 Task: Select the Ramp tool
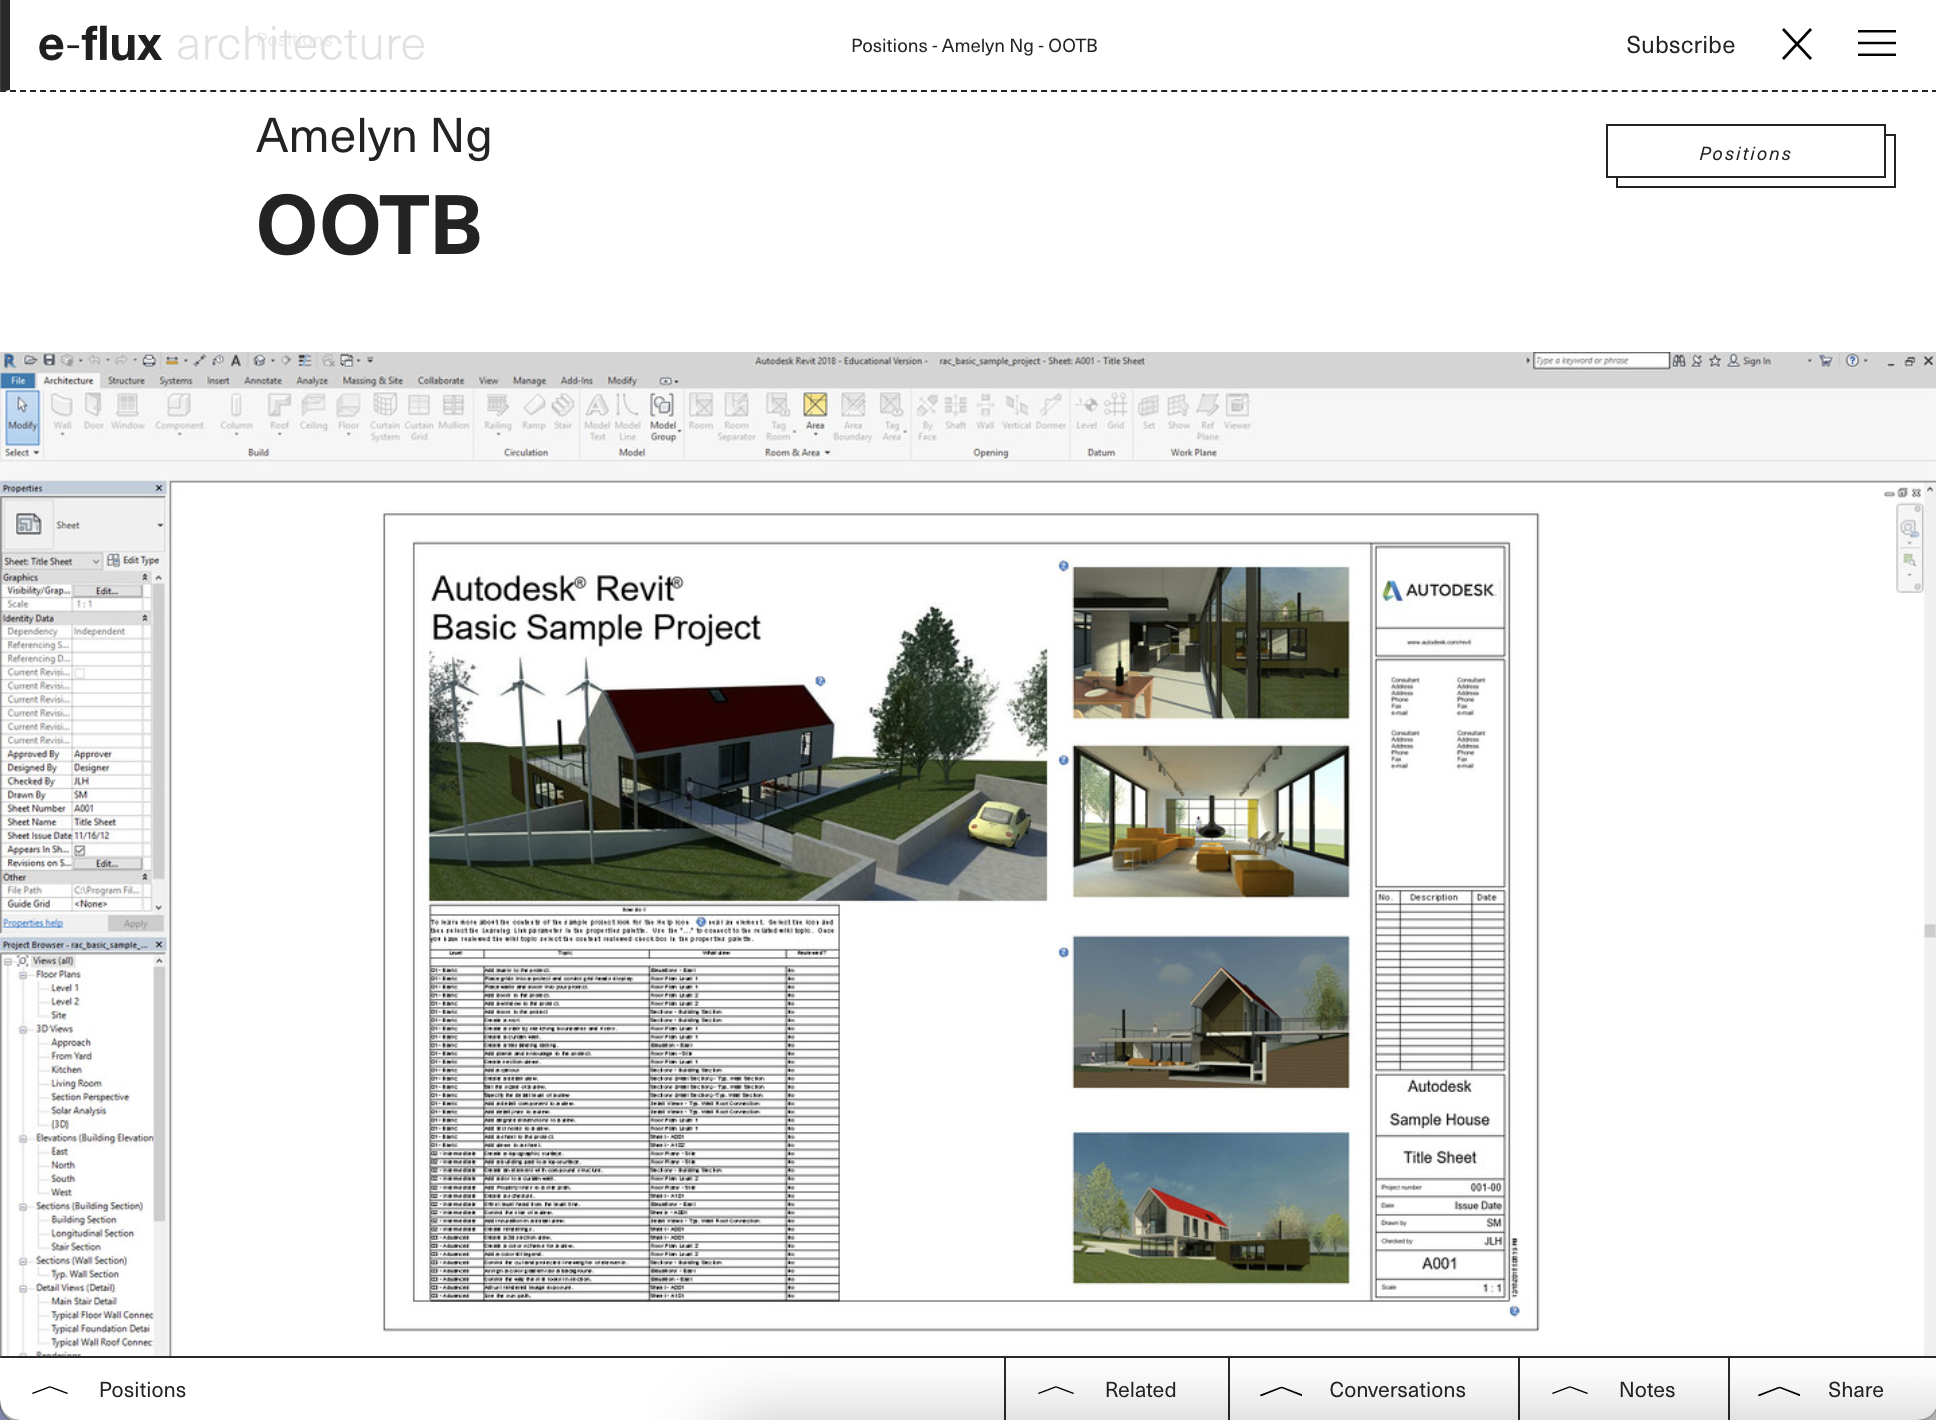pos(534,412)
